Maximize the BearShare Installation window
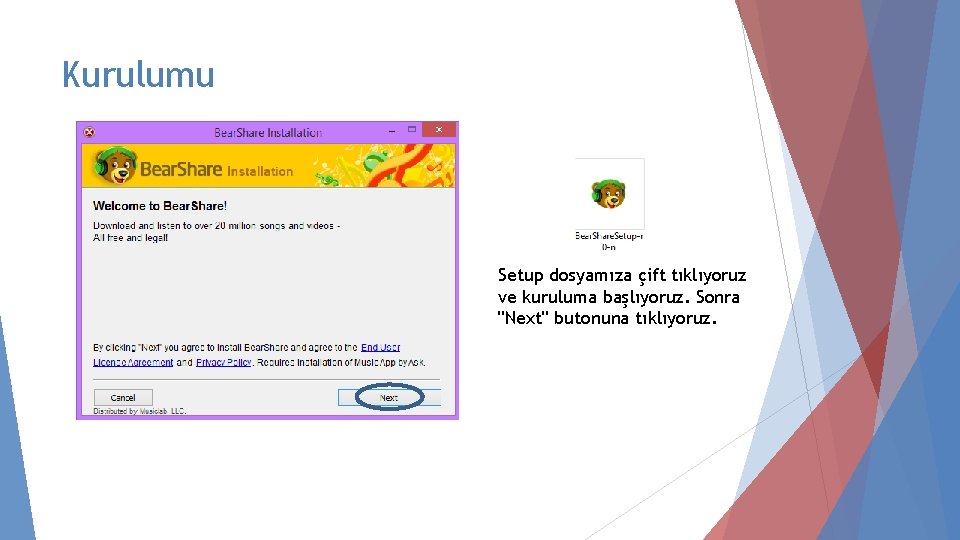This screenshot has width=960, height=540. coord(412,130)
